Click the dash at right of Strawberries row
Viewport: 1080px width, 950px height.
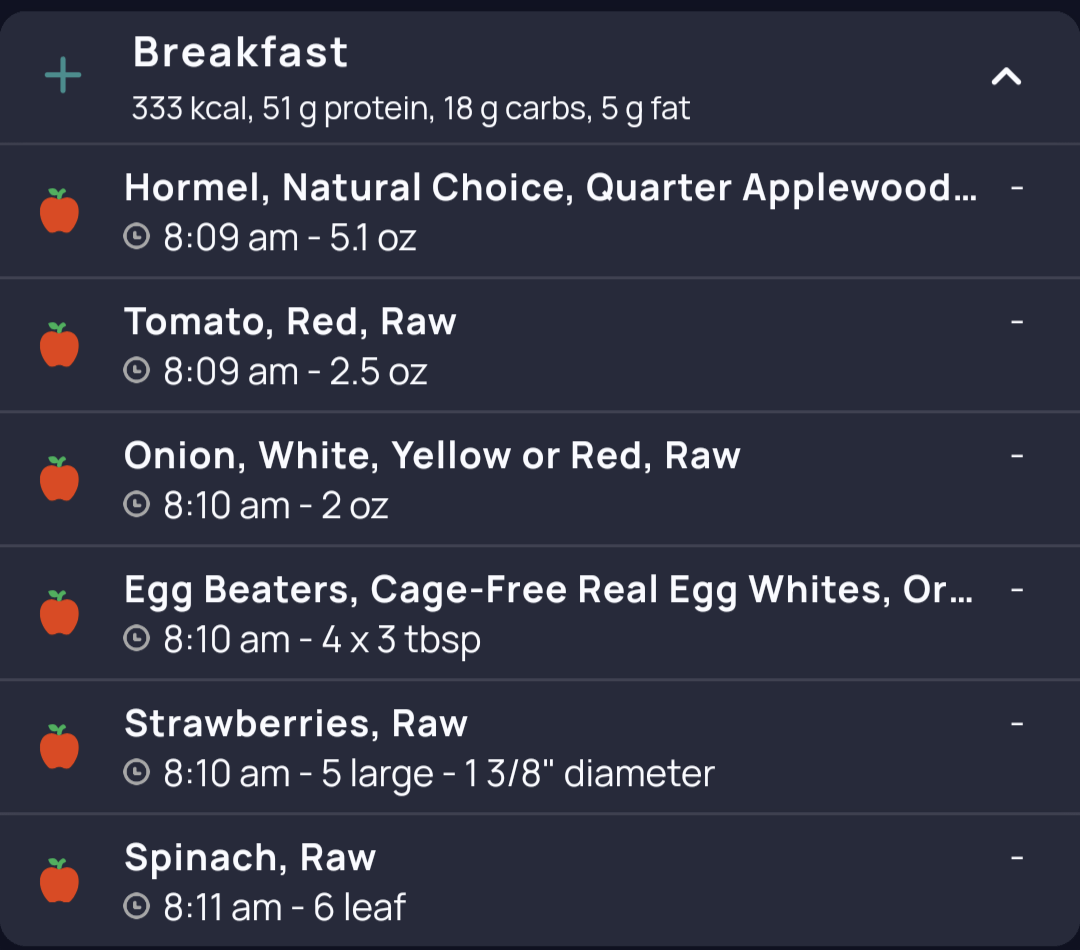(x=1017, y=723)
